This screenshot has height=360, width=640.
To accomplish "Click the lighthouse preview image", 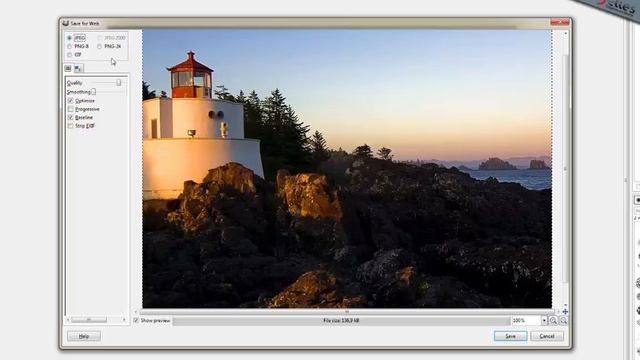I will pos(347,169).
